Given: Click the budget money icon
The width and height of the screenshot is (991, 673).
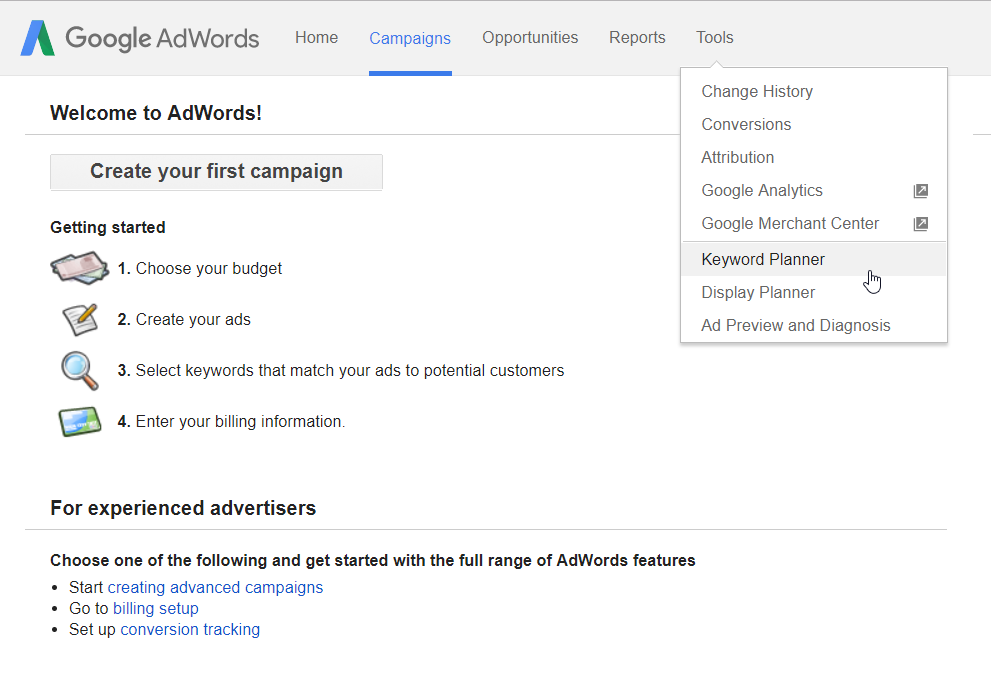Looking at the screenshot, I should [x=80, y=268].
